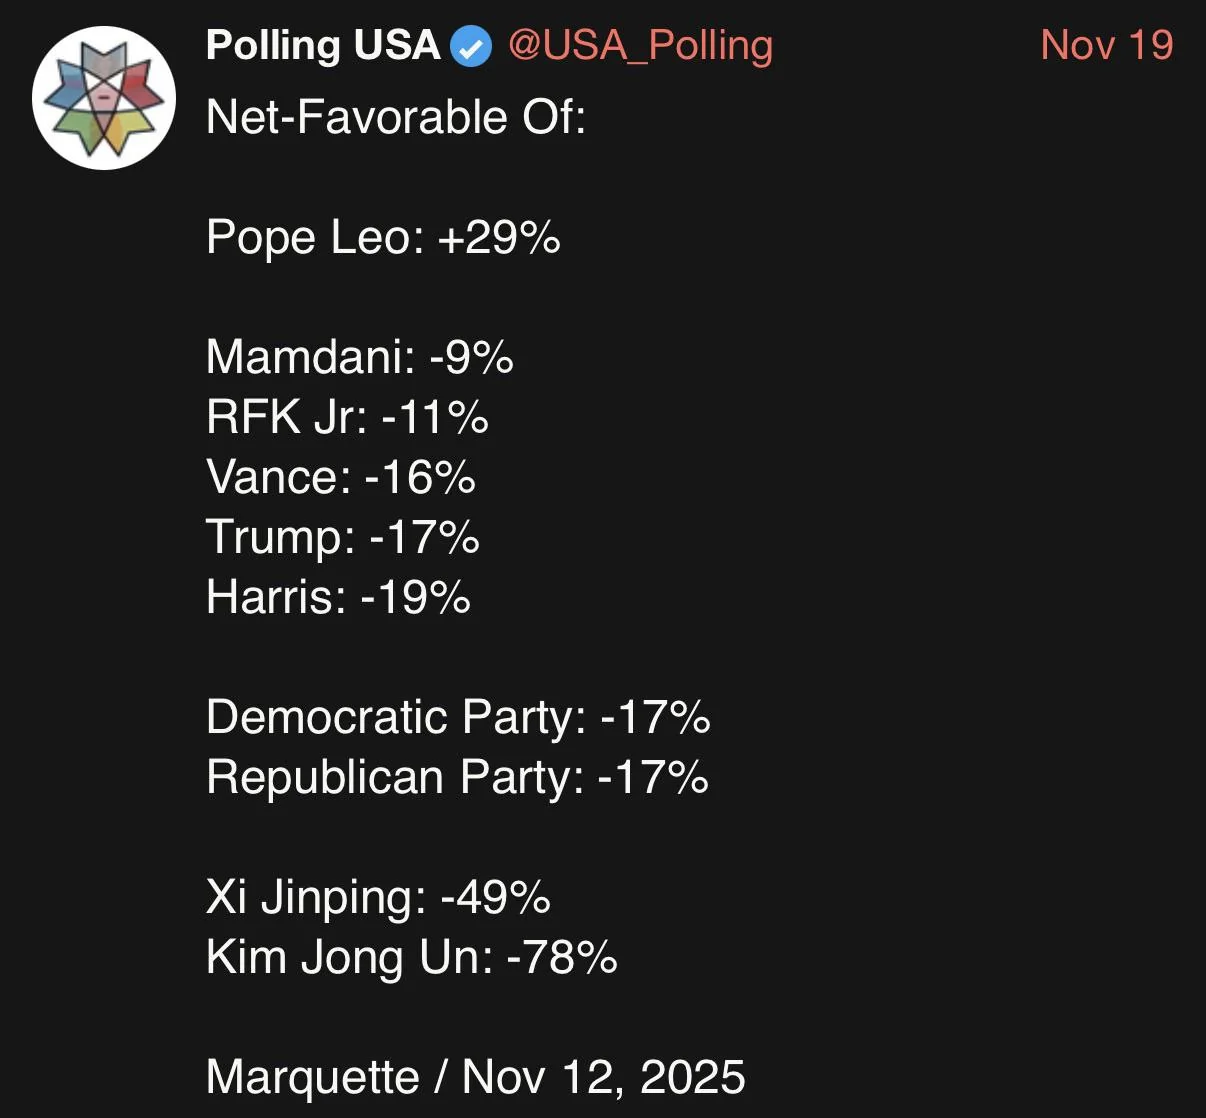This screenshot has height=1118, width=1206.
Task: Click the word Marquette in the footer
Action: pyautogui.click(x=312, y=1077)
